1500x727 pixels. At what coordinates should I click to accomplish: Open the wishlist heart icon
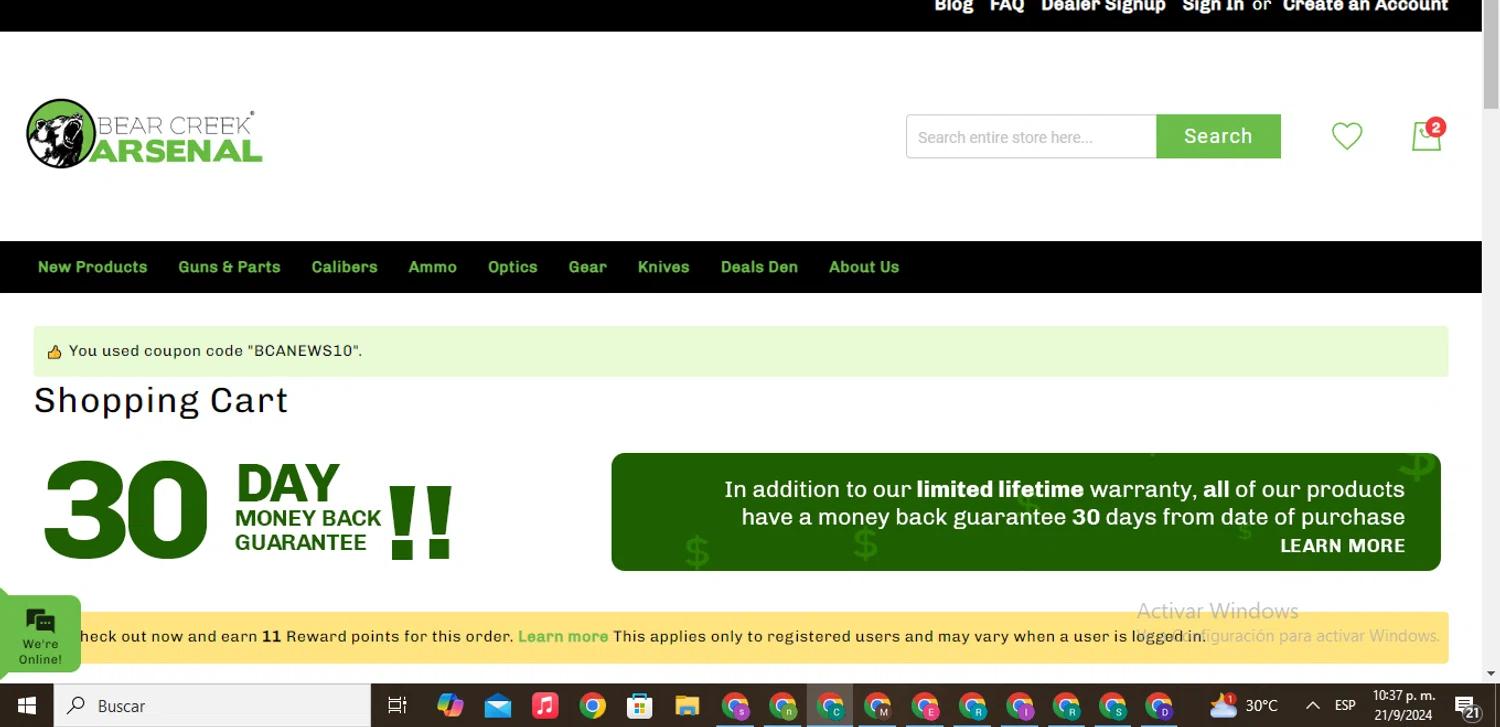tap(1347, 136)
